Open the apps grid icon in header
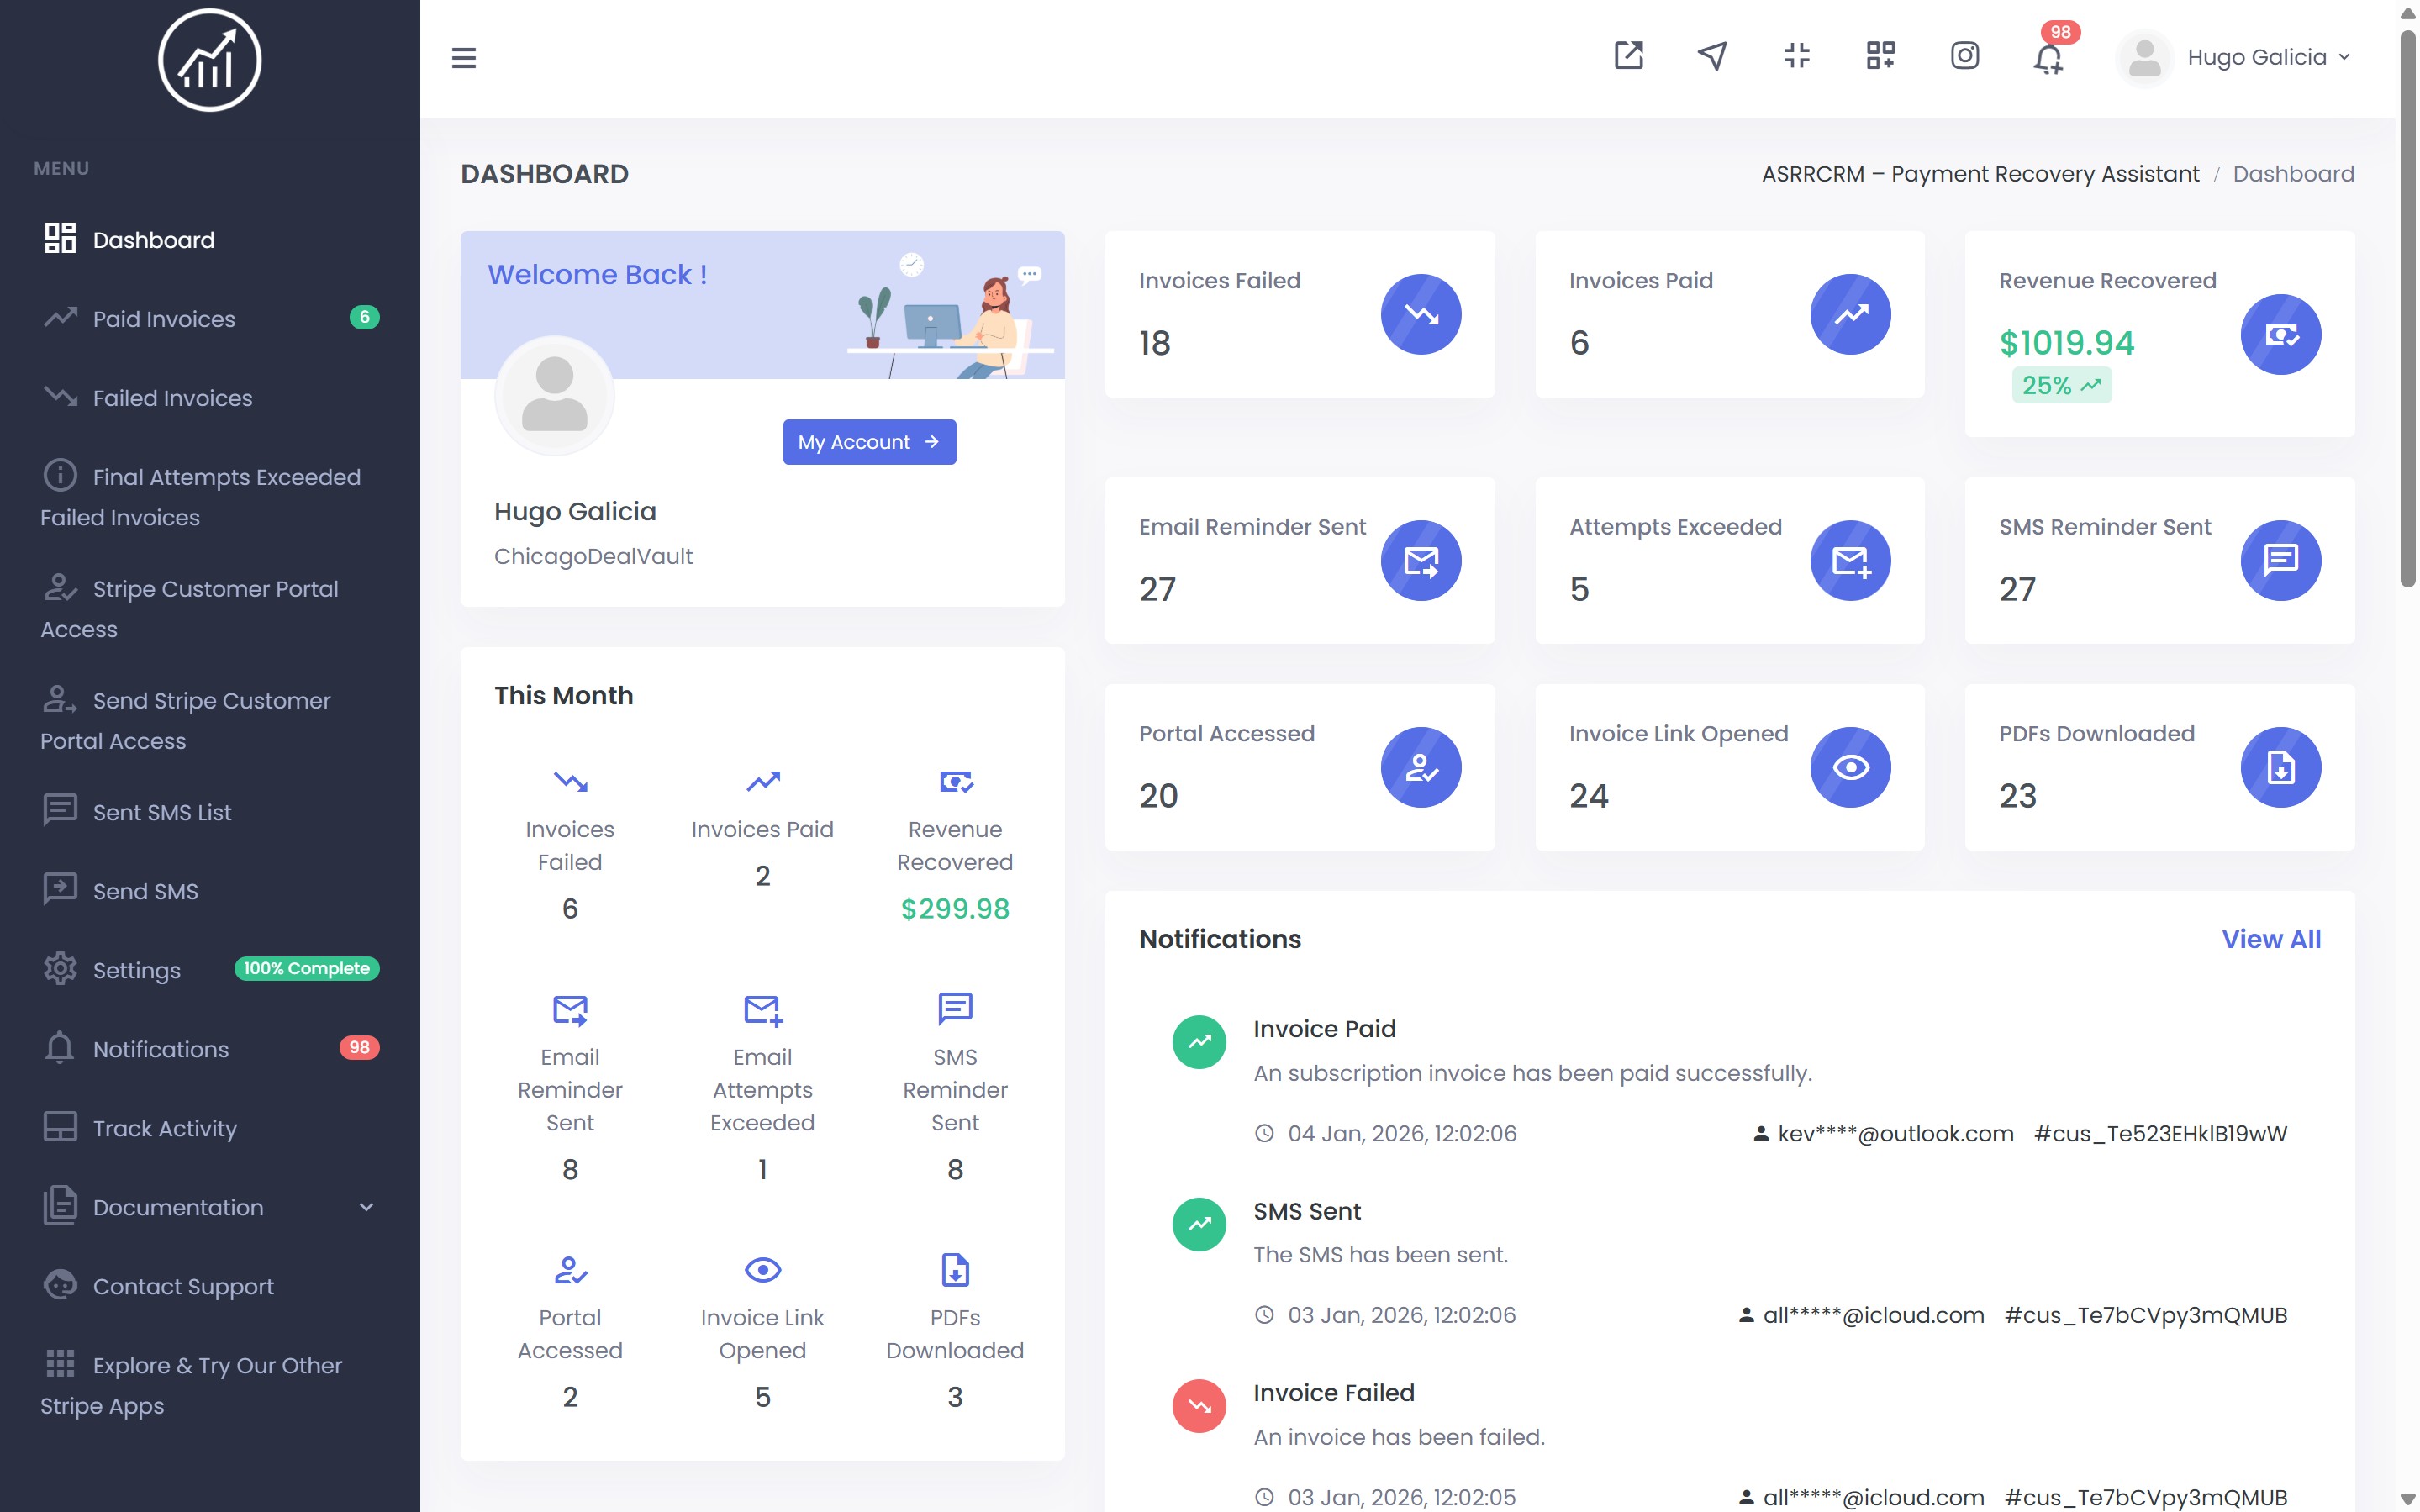This screenshot has height=1512, width=2420. tap(1880, 55)
